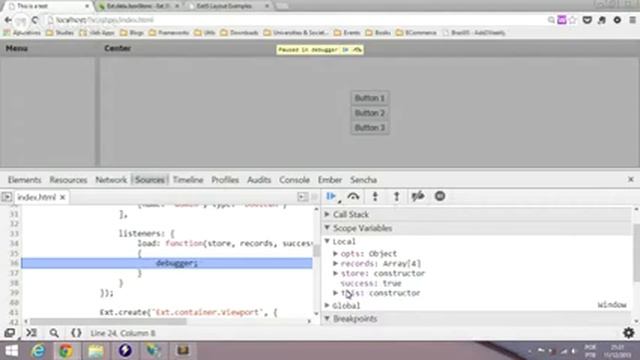Open search in the DevTools status bar
The image size is (640, 360).
click(x=54, y=333)
